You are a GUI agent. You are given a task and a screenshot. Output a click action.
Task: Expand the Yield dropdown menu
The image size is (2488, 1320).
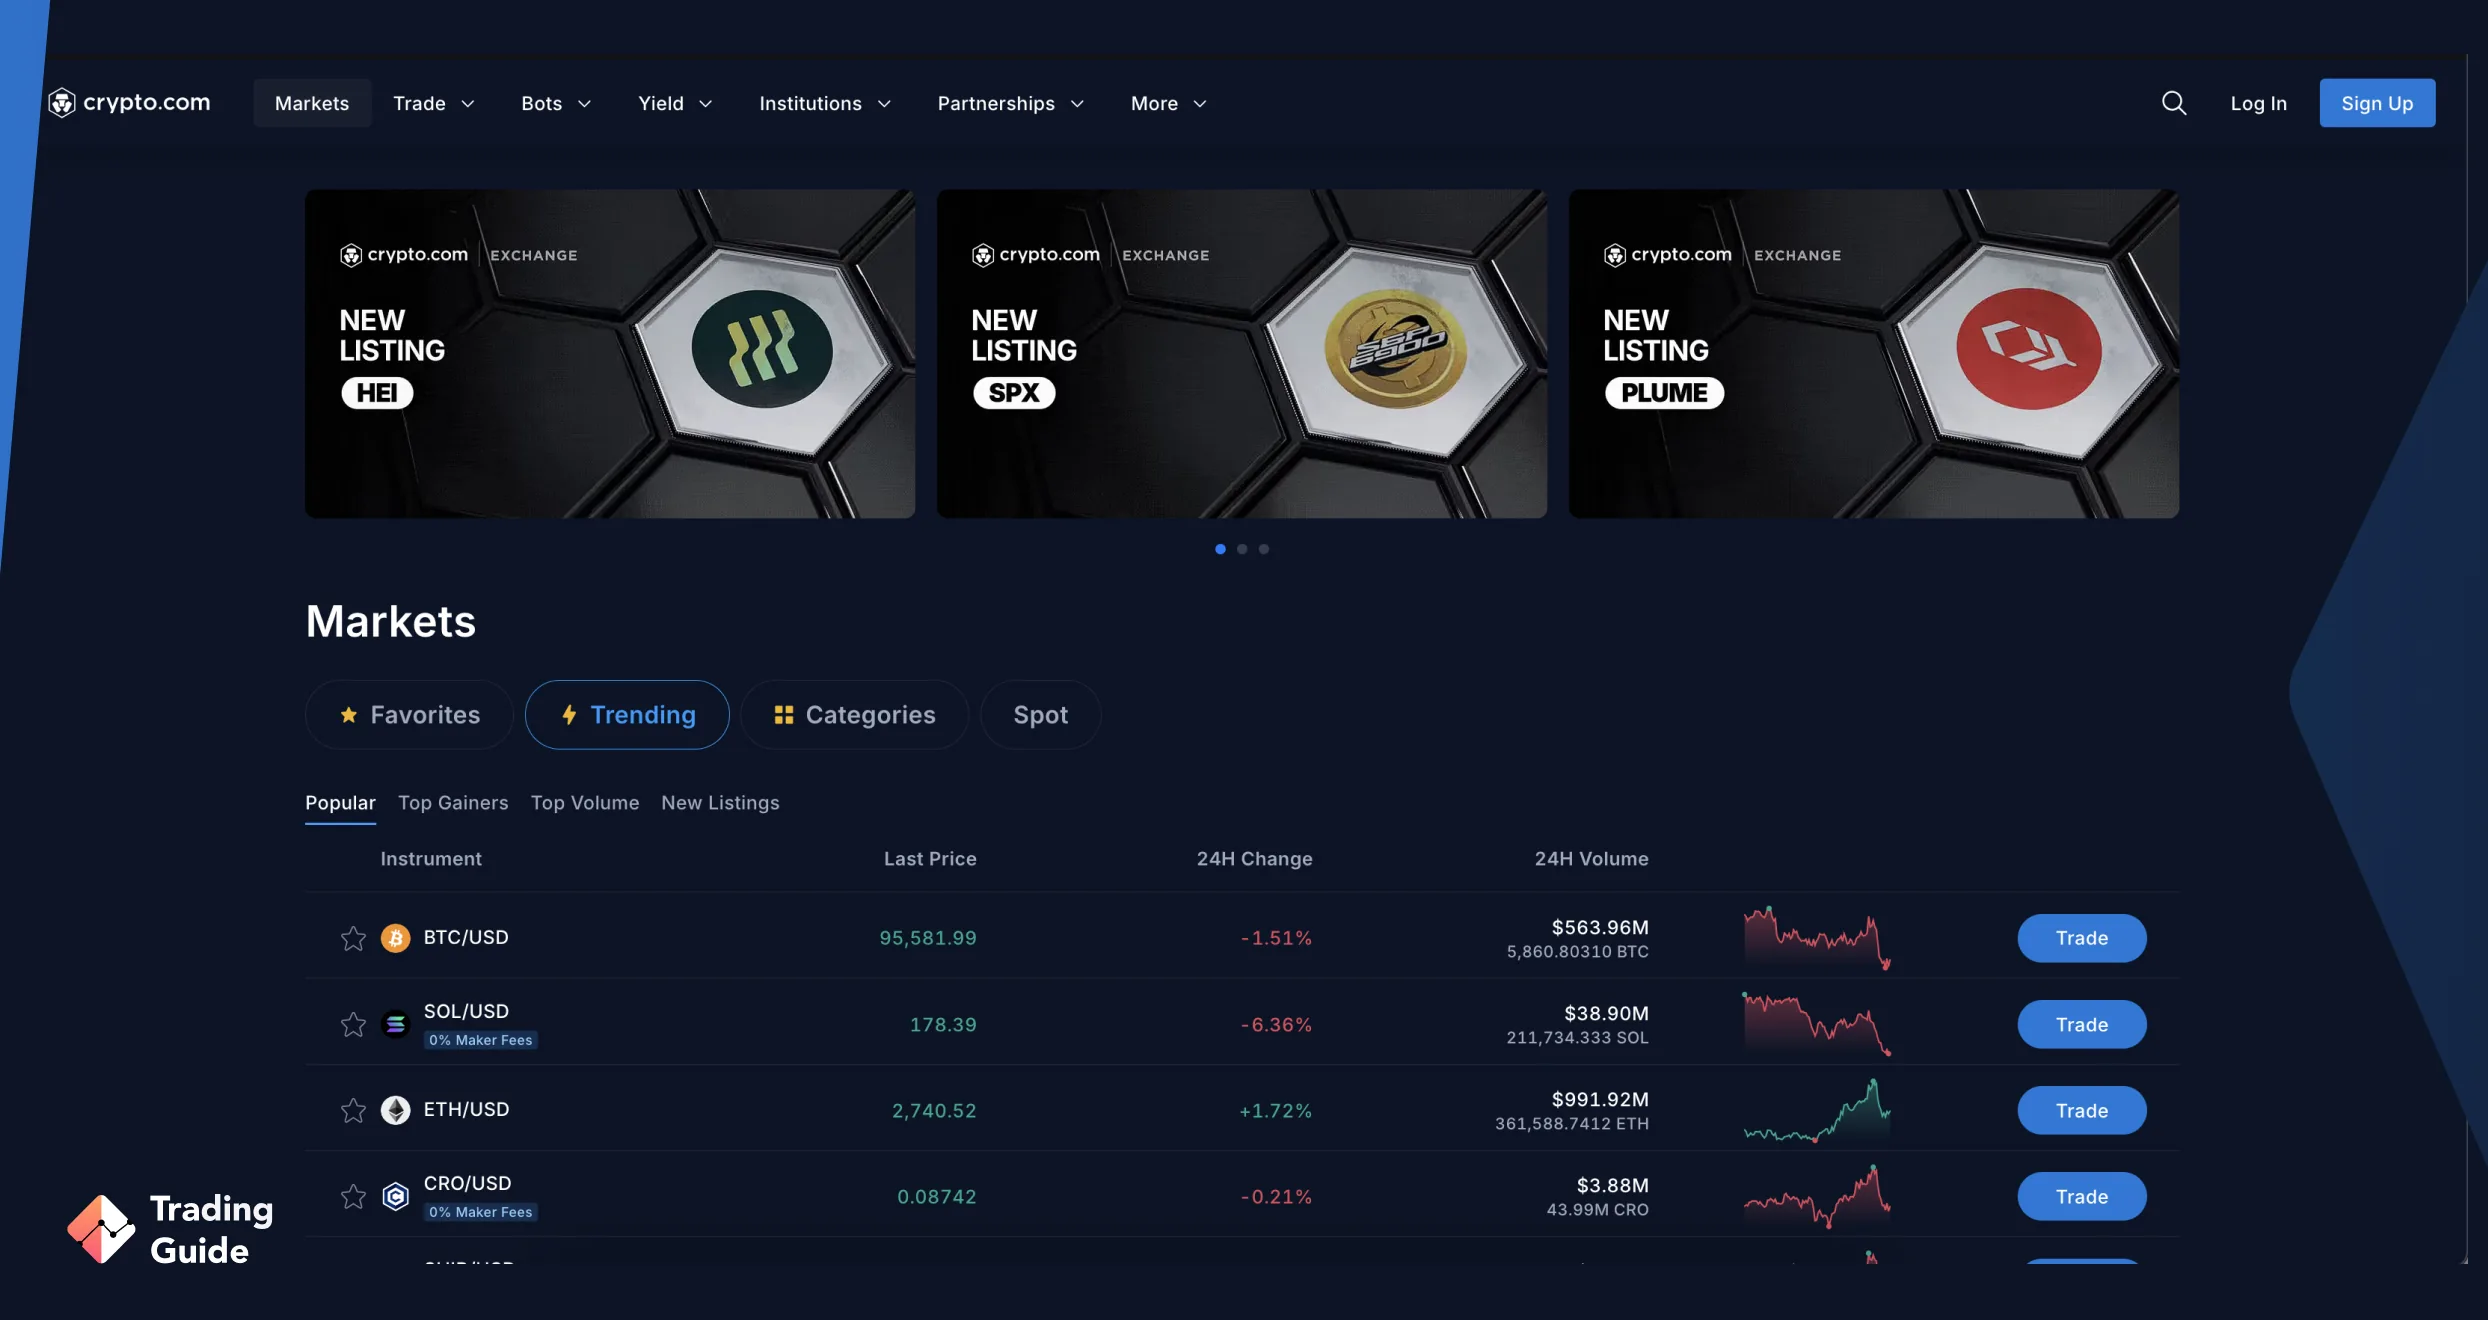tap(671, 102)
